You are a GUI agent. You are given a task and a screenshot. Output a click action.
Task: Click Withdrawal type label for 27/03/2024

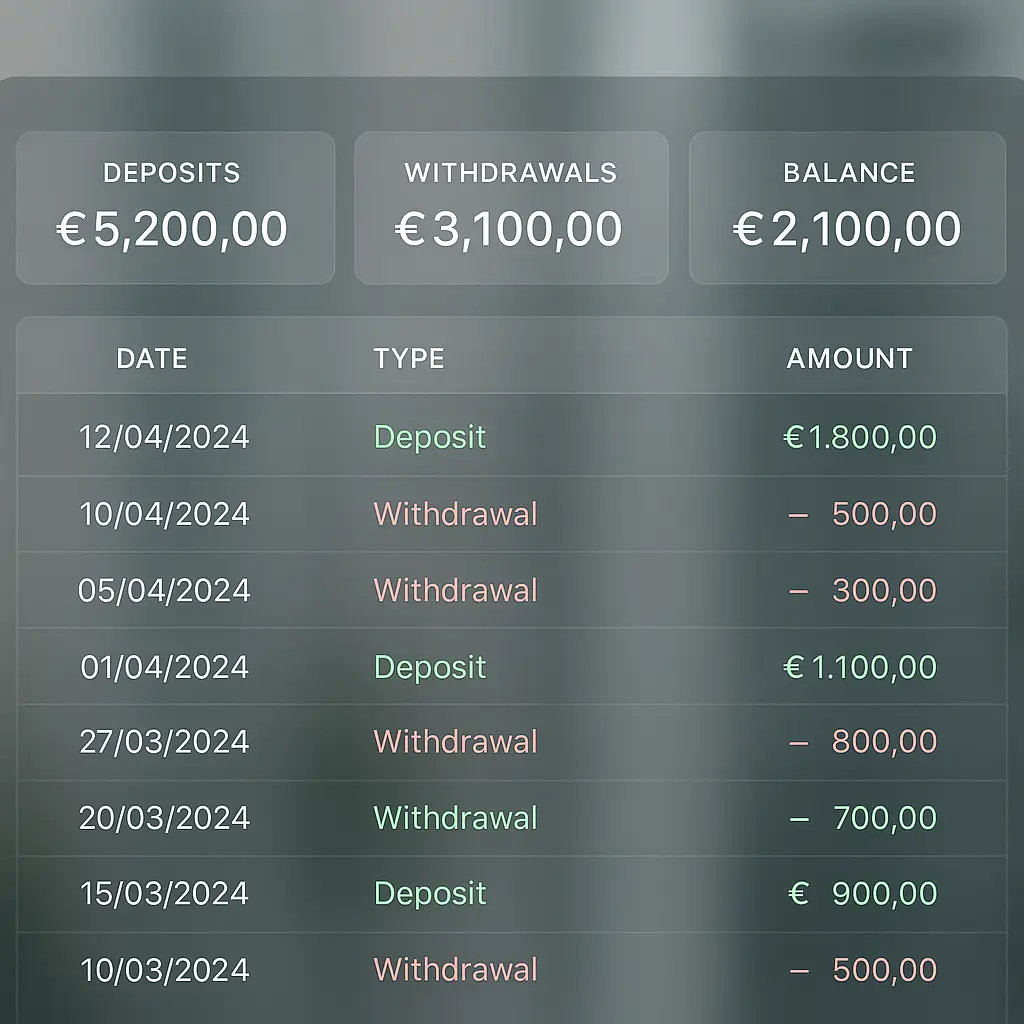tap(455, 742)
